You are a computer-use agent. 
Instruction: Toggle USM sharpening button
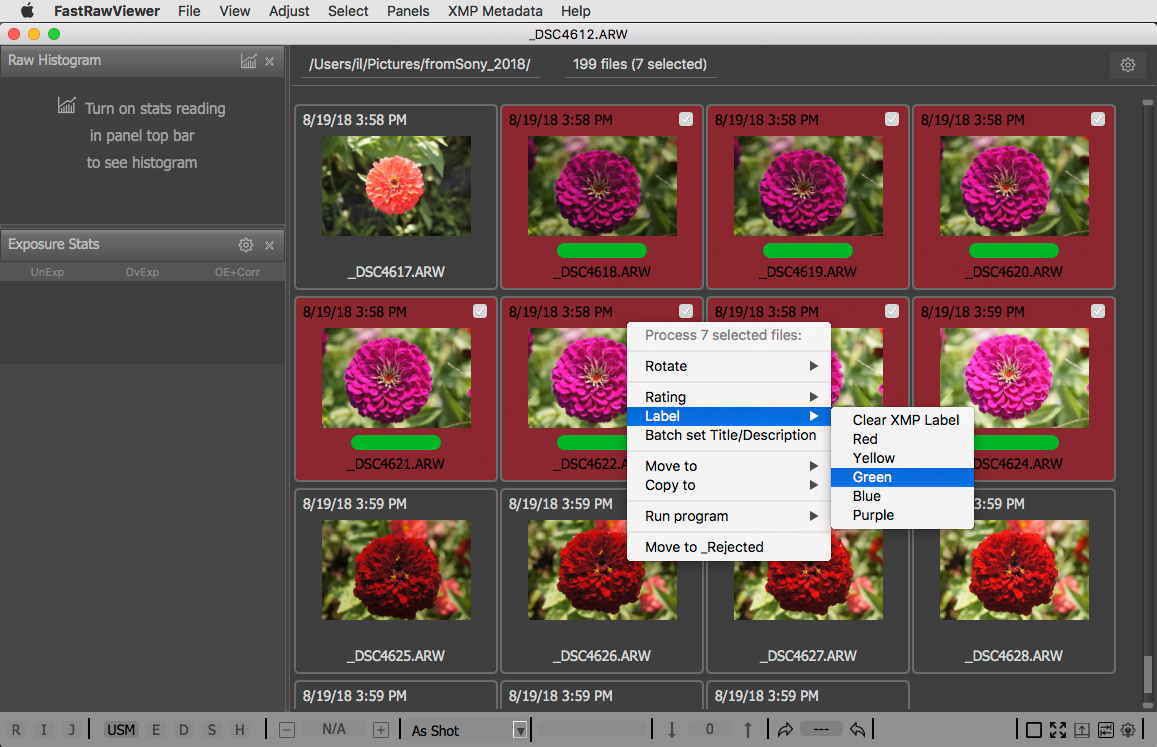pyautogui.click(x=121, y=730)
